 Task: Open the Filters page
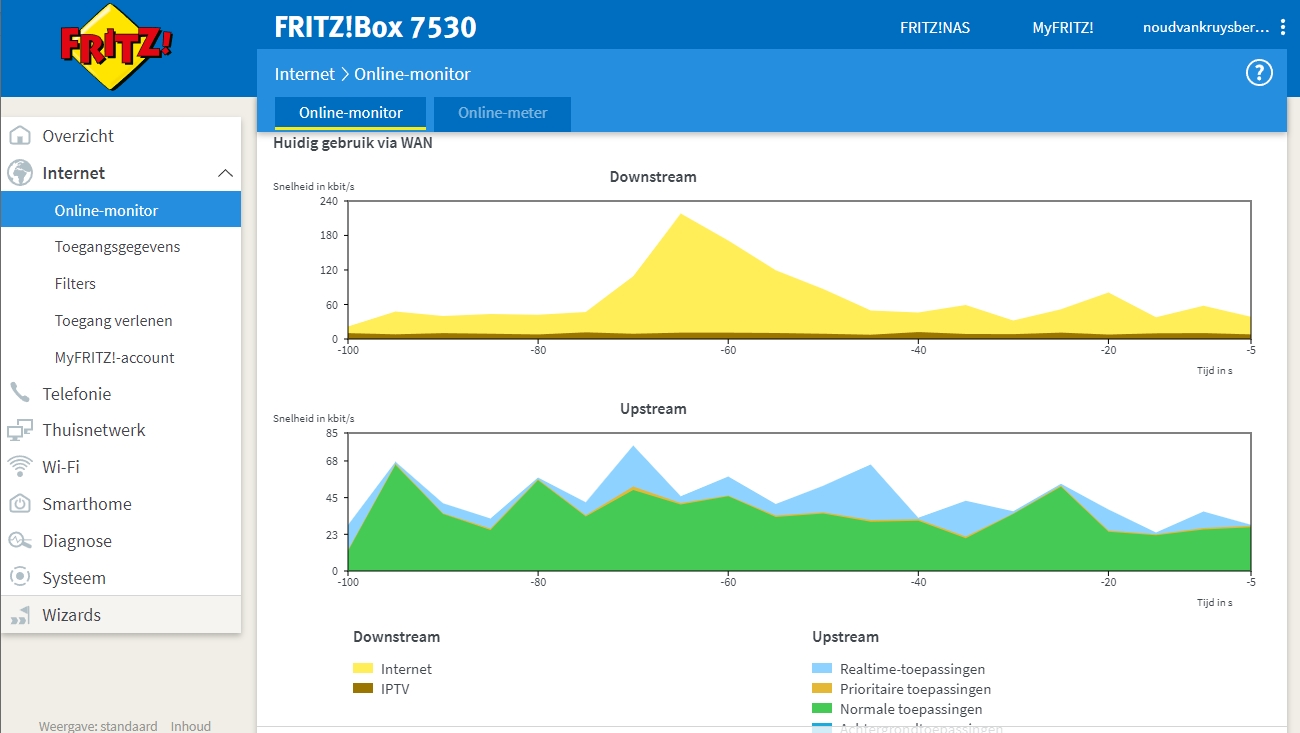(x=72, y=283)
